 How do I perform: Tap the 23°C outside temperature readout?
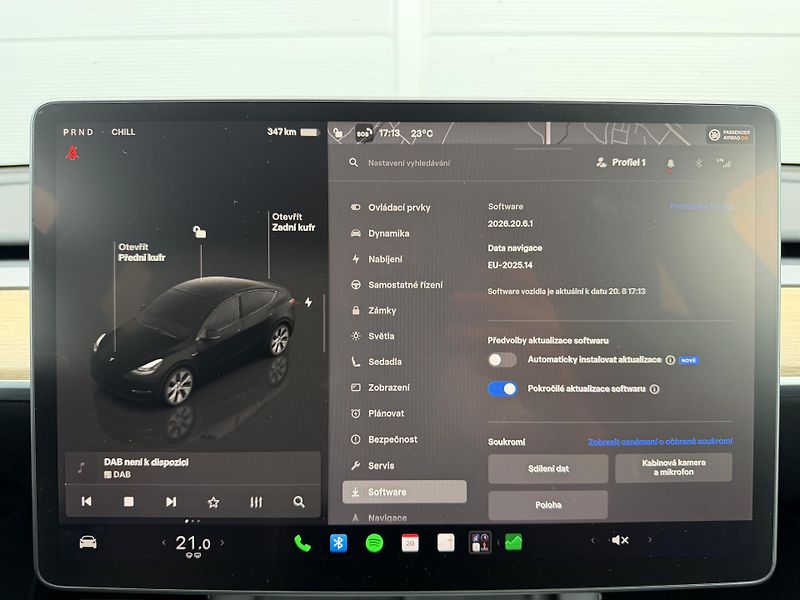[422, 133]
